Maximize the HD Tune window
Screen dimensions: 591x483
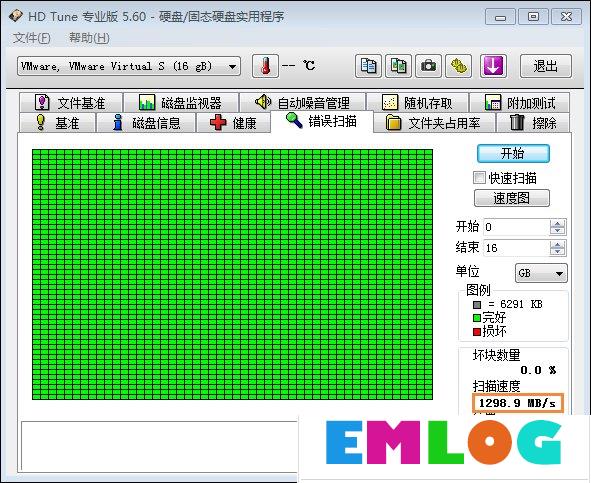[533, 17]
